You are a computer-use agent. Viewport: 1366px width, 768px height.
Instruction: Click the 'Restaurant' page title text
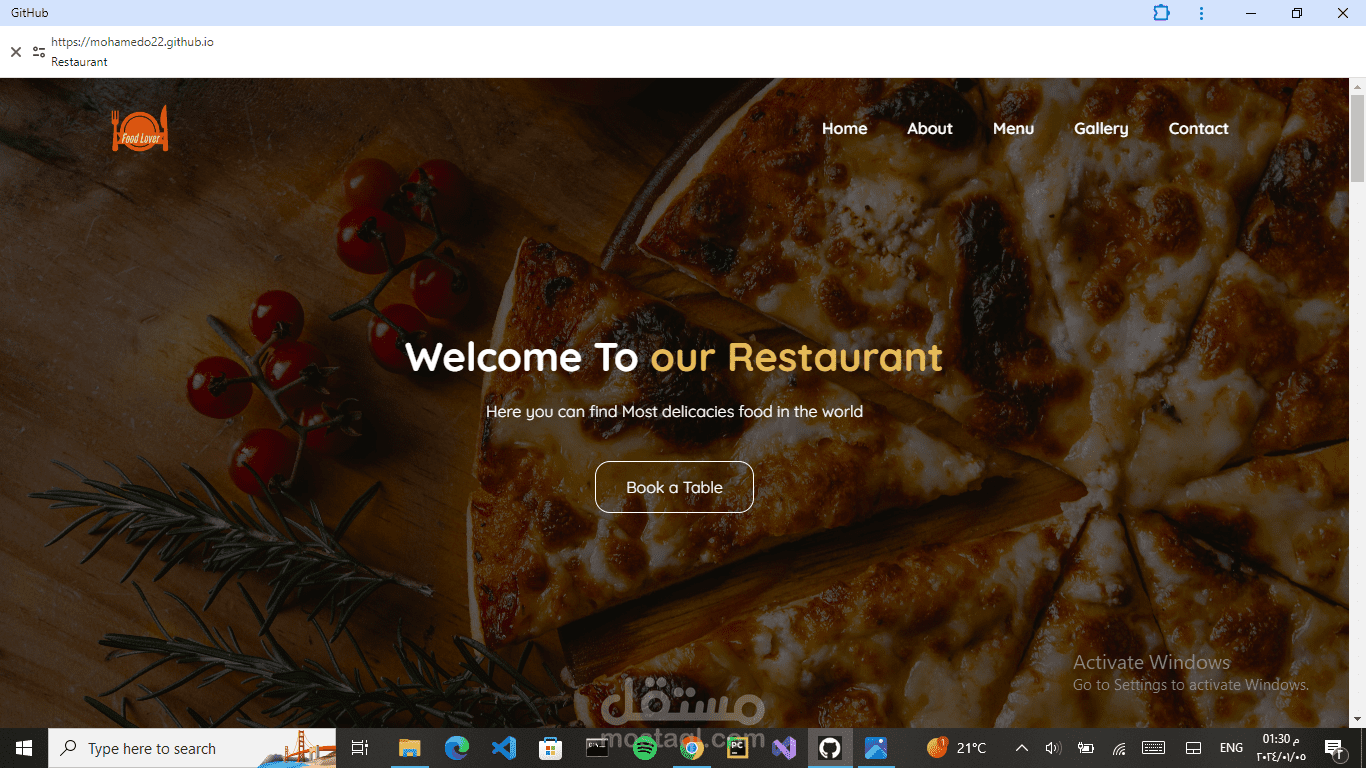pos(79,62)
